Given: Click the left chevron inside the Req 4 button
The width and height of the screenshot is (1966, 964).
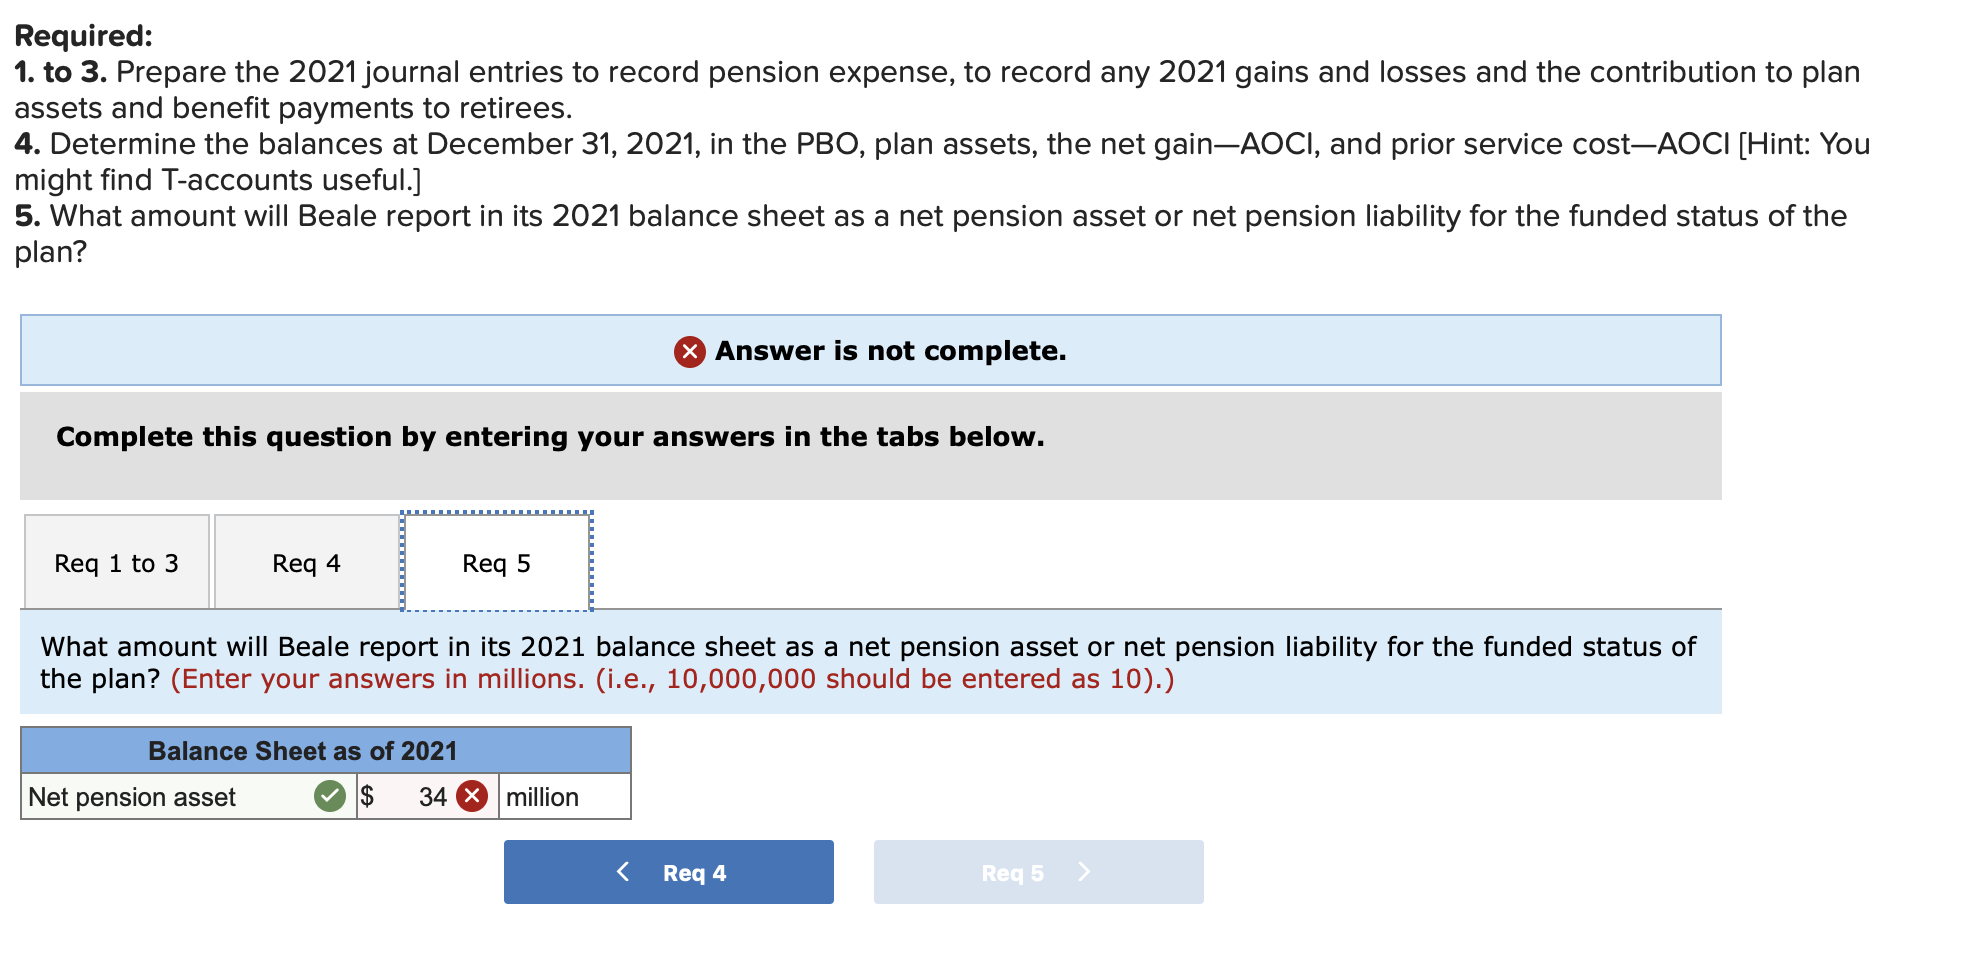Looking at the screenshot, I should click(x=623, y=871).
